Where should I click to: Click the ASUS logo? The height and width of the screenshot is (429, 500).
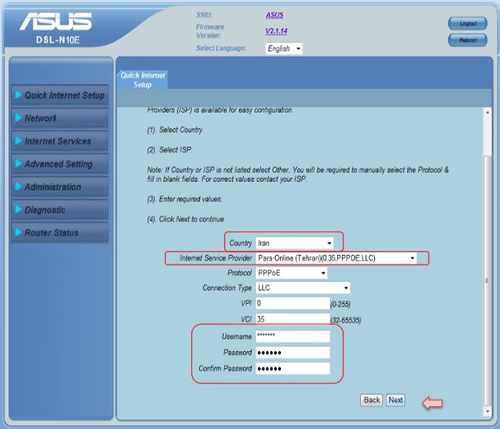click(56, 22)
